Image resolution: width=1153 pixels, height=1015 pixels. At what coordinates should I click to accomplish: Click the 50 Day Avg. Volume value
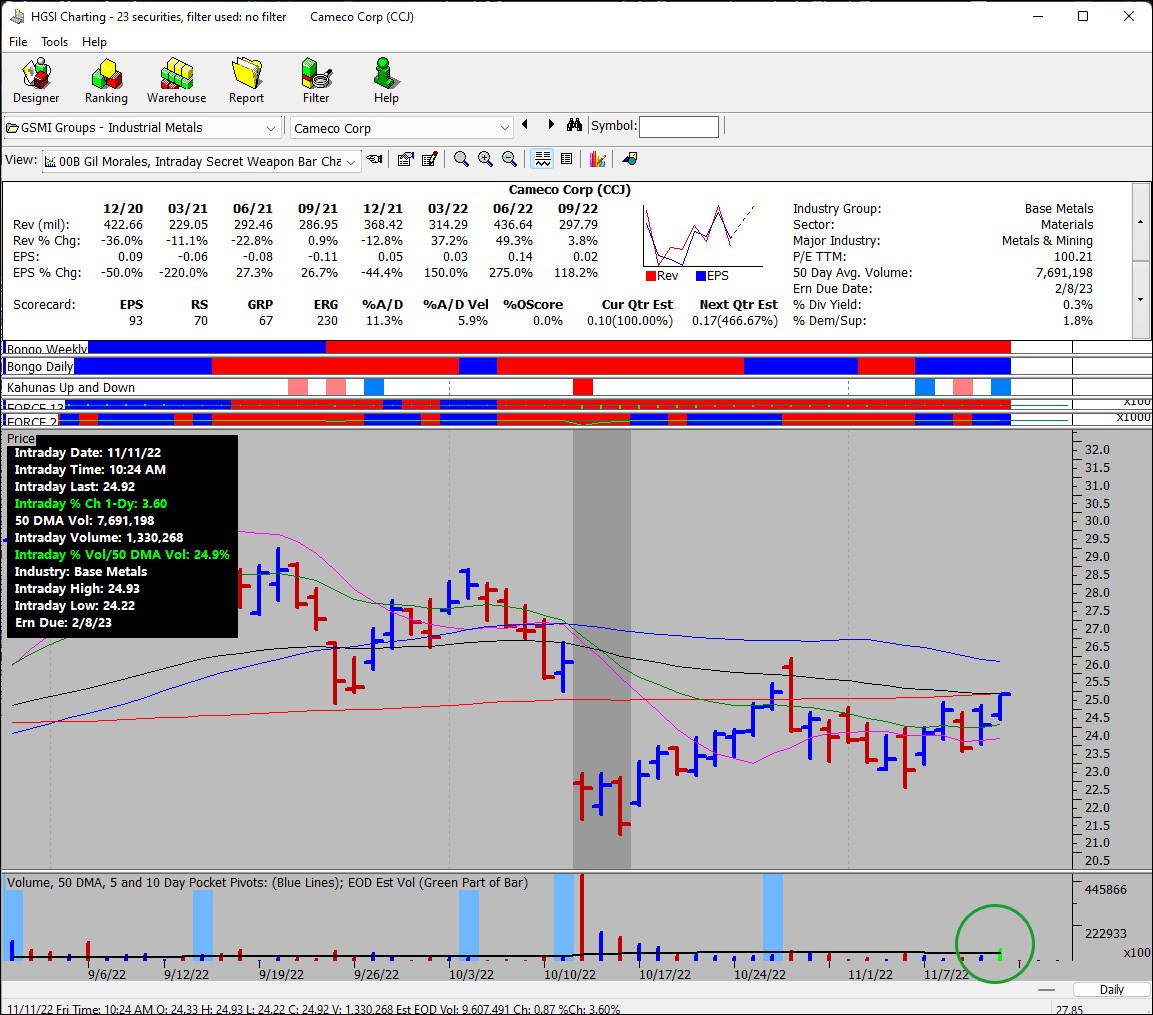[x=1064, y=273]
